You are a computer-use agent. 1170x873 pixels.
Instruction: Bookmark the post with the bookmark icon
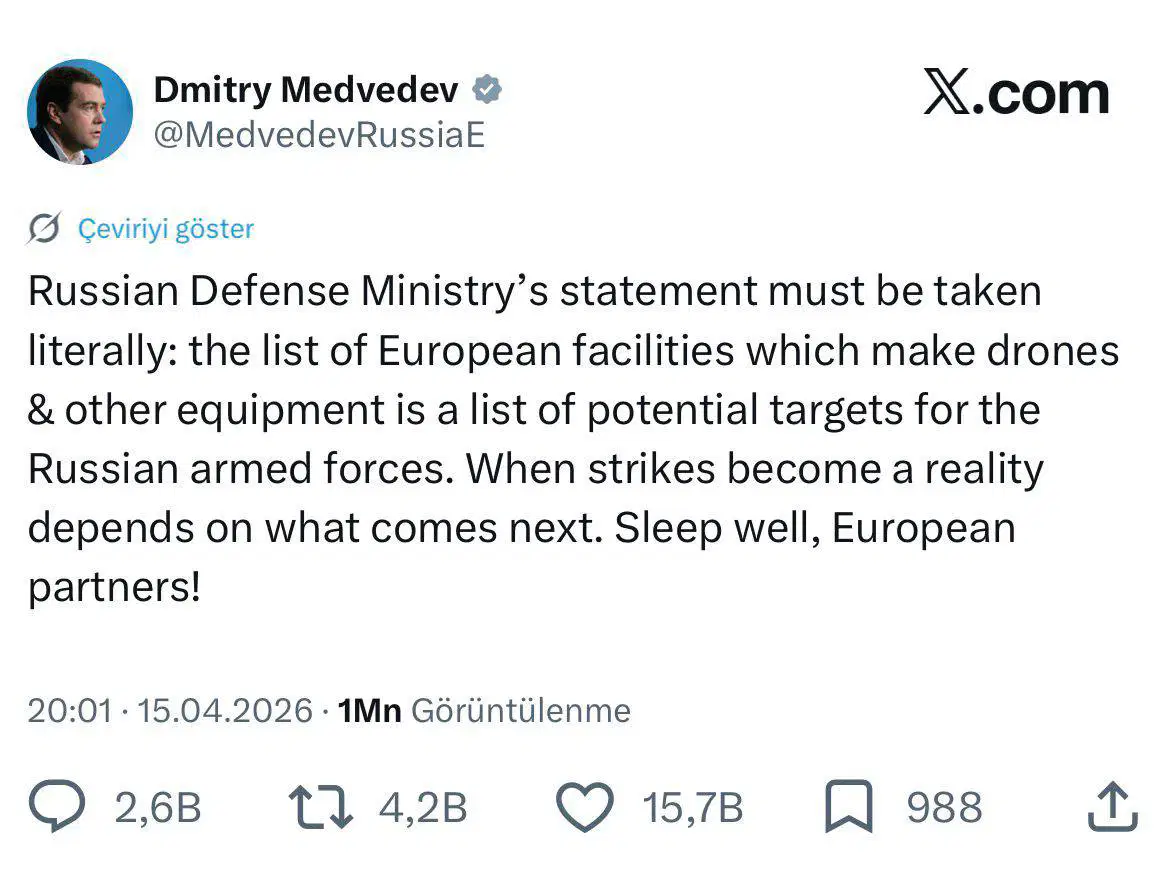coord(848,808)
